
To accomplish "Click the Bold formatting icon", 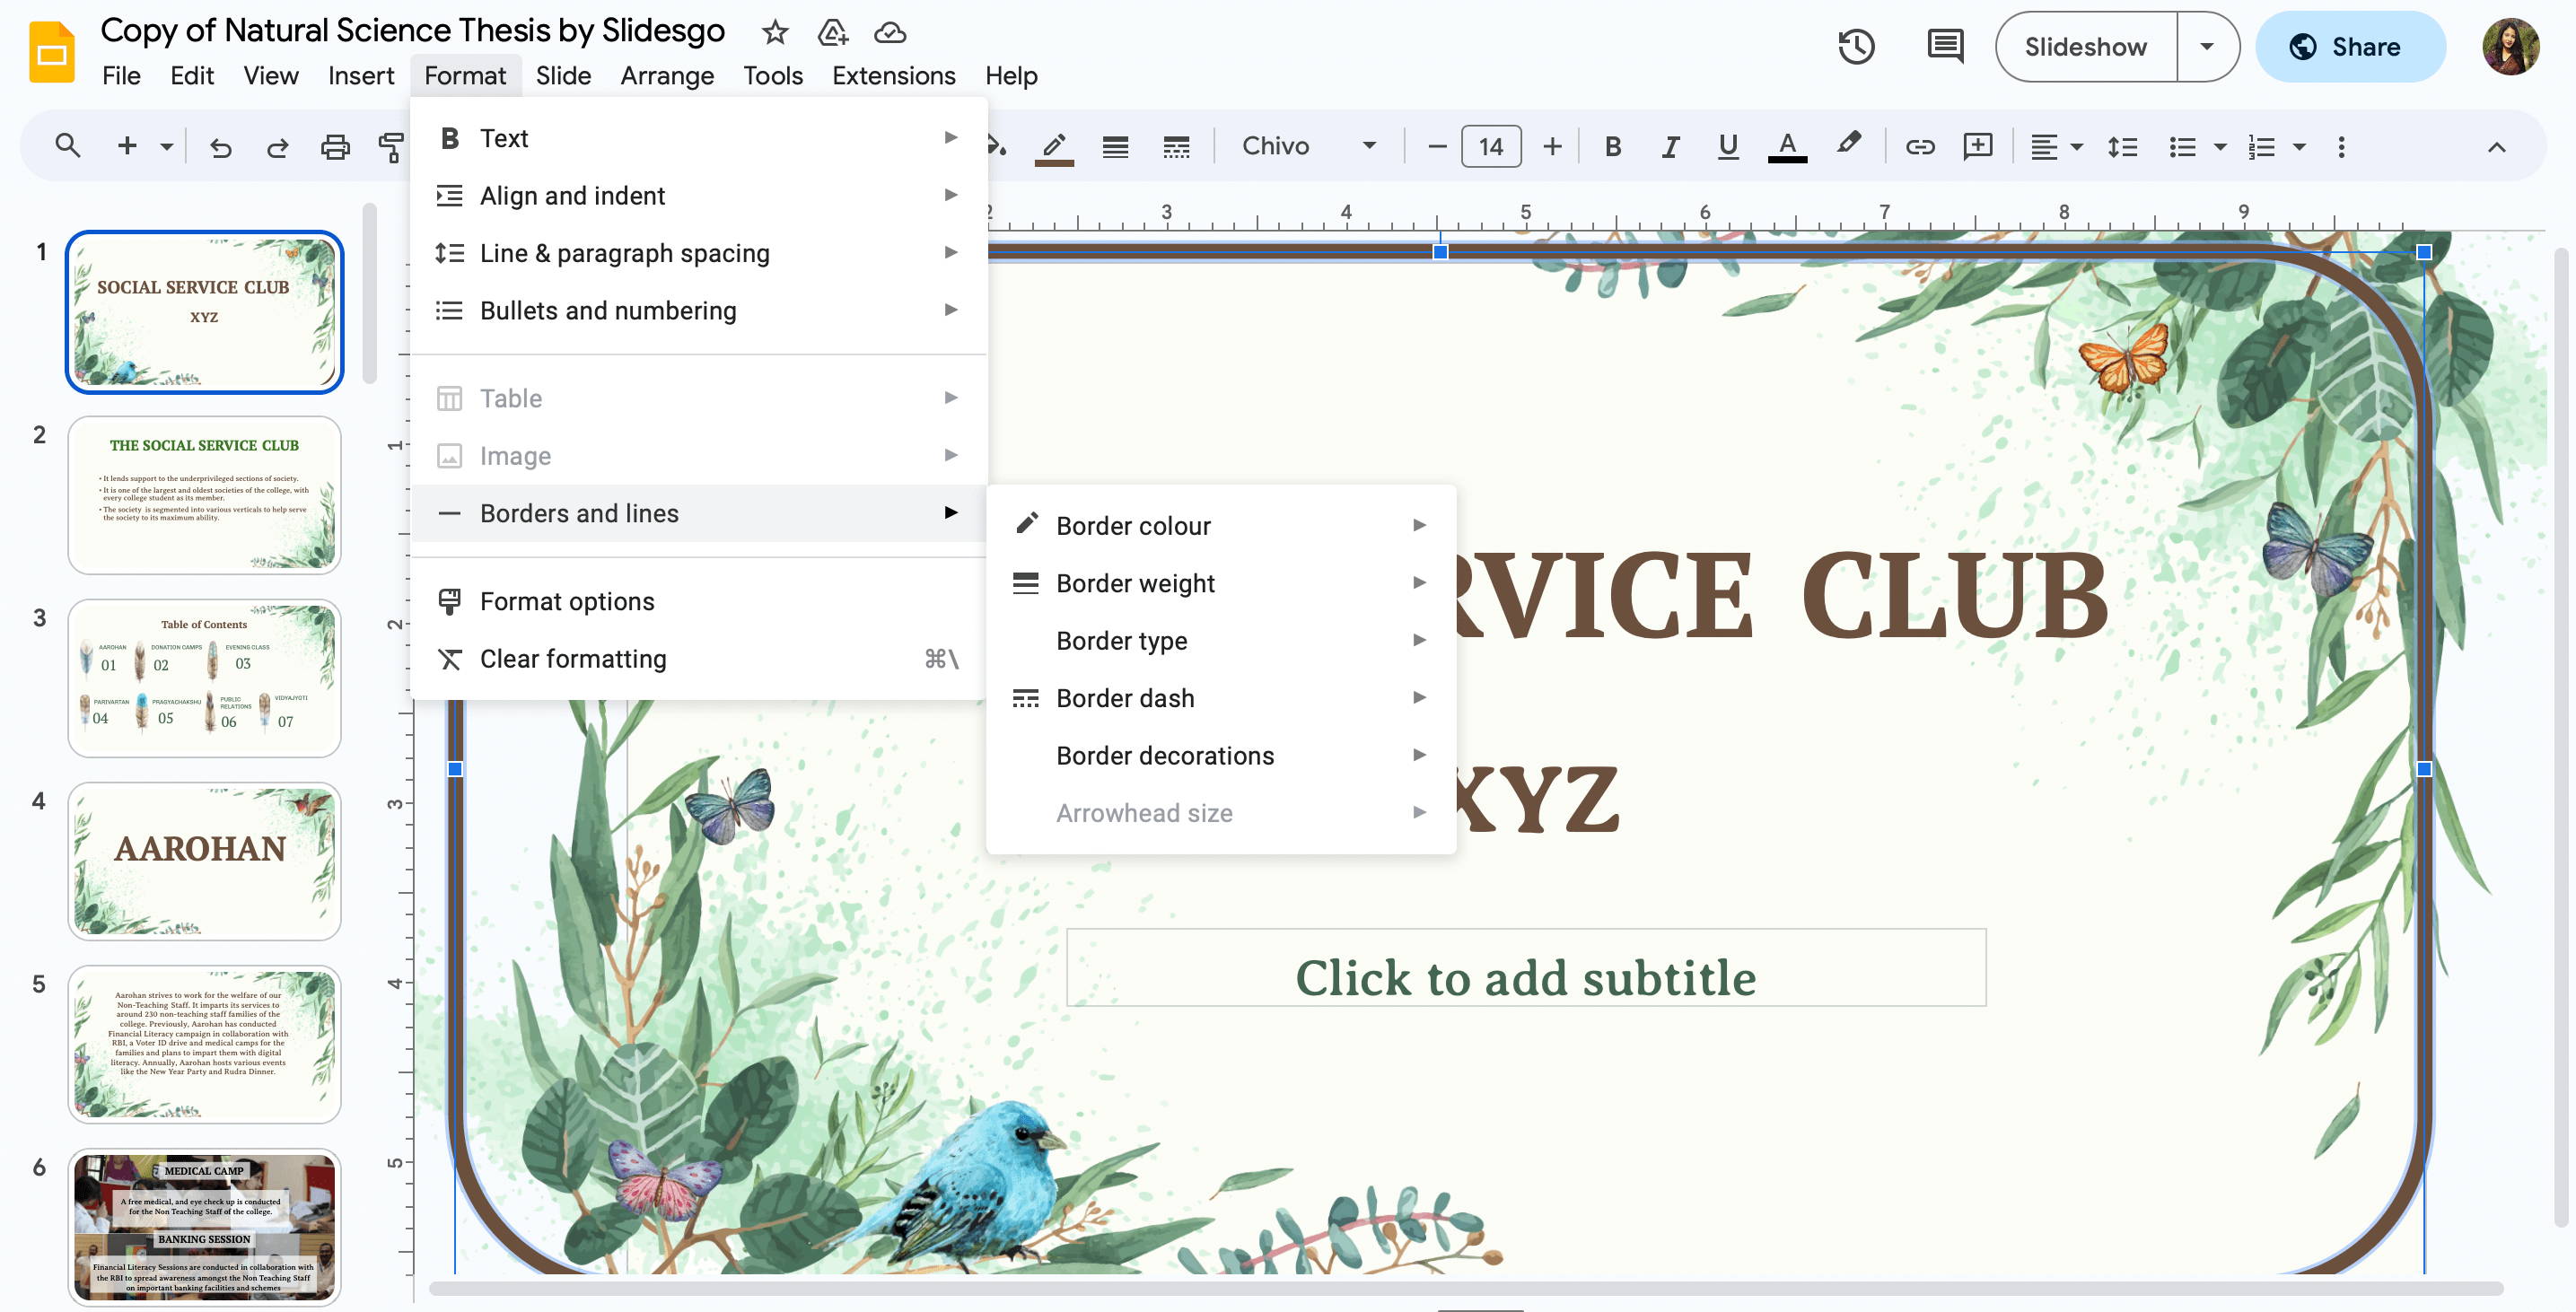I will (1611, 145).
